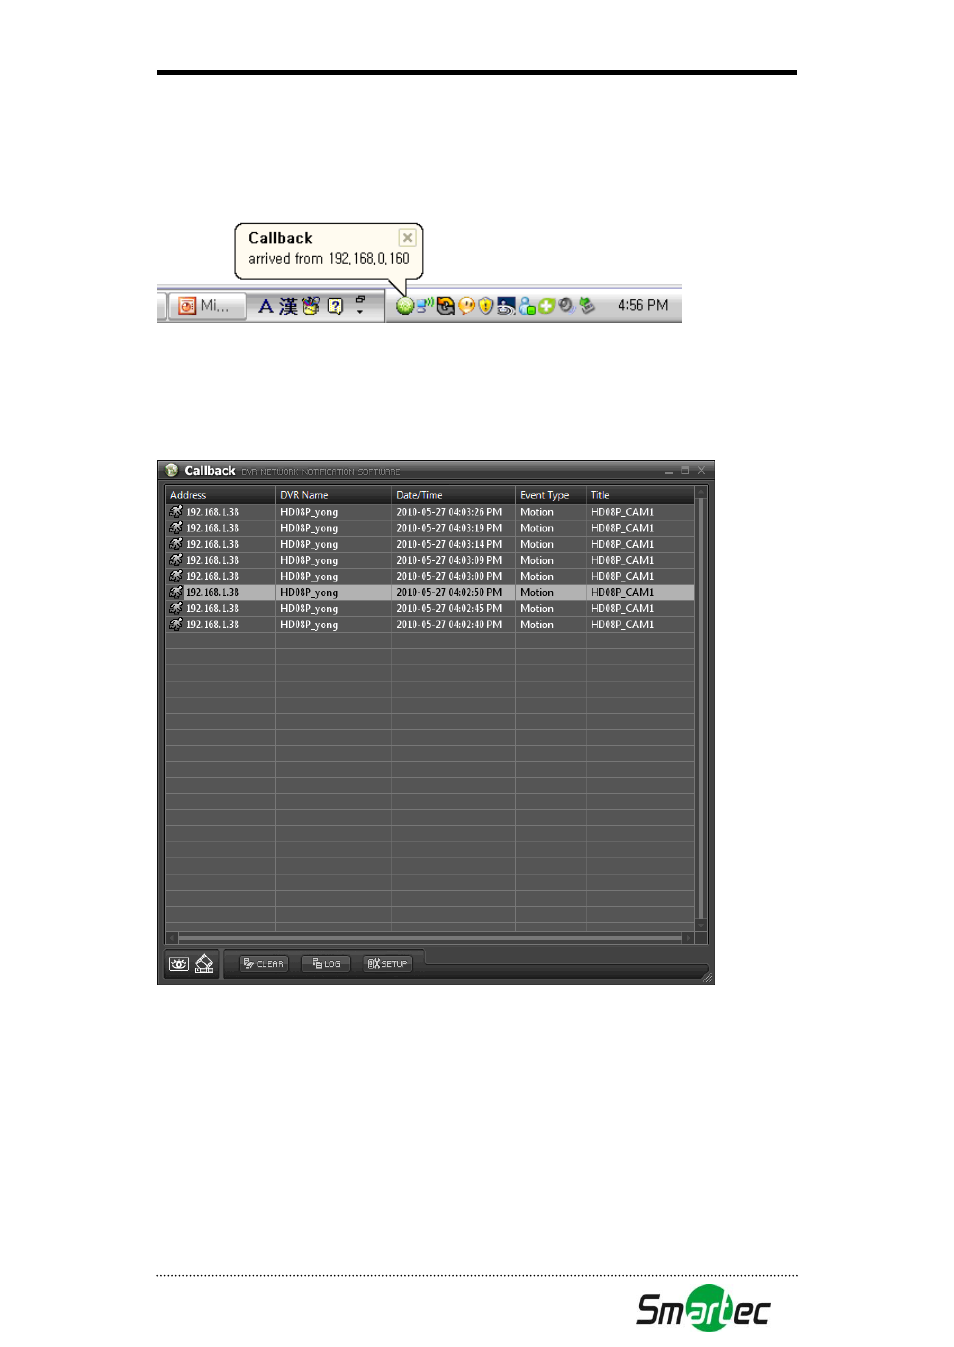Viewport: 954px width, 1347px height.
Task: Open the IME tools menu icon
Action: coord(311,306)
